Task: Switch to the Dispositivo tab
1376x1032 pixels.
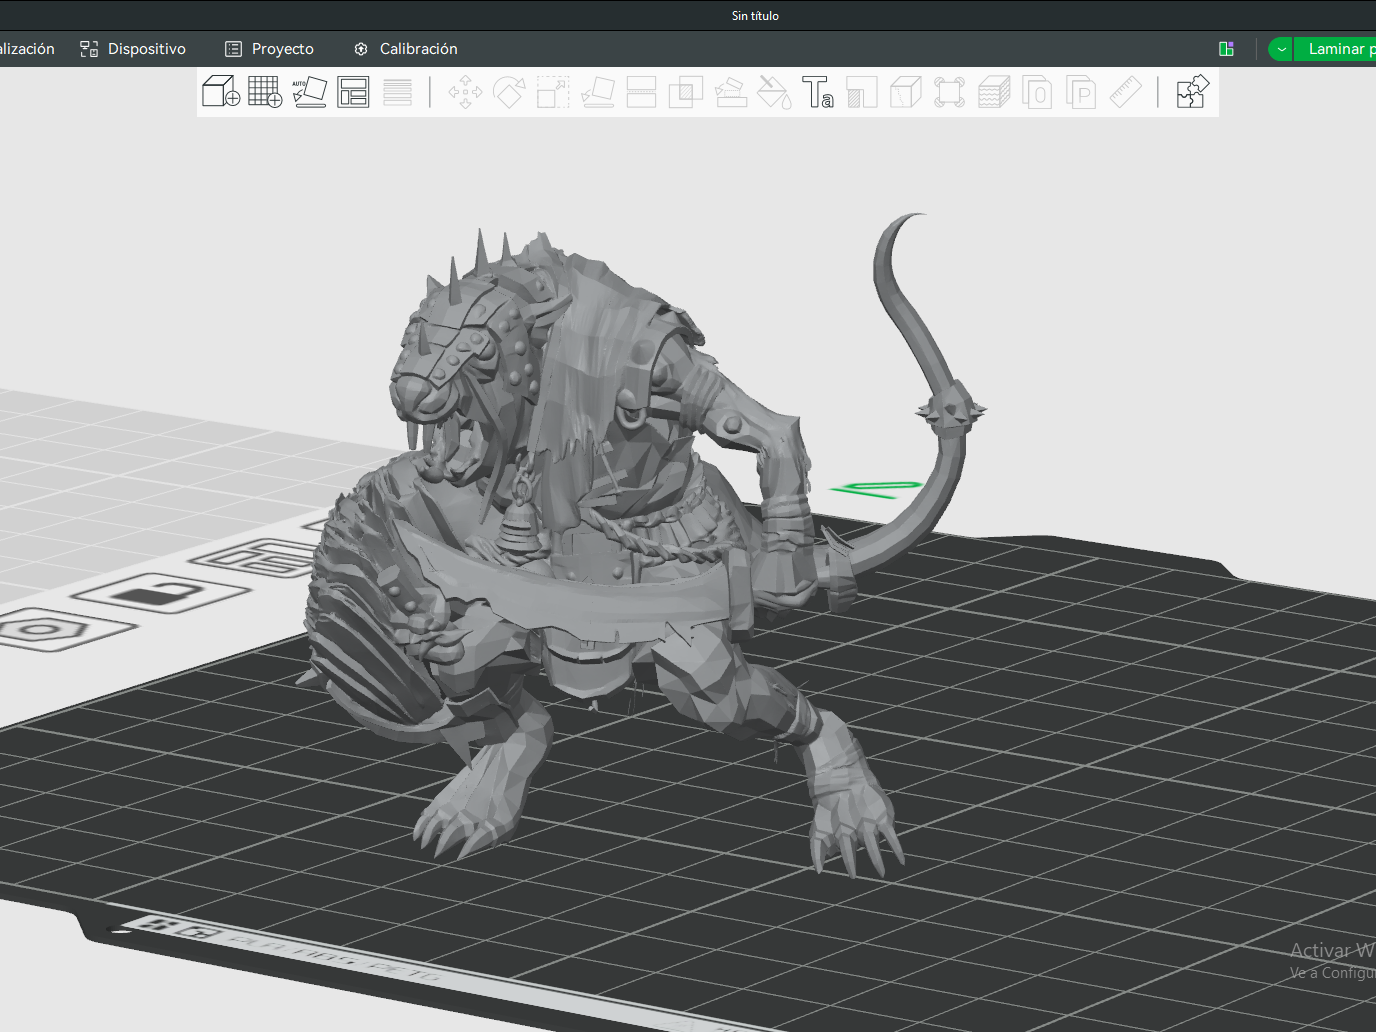Action: (x=133, y=49)
